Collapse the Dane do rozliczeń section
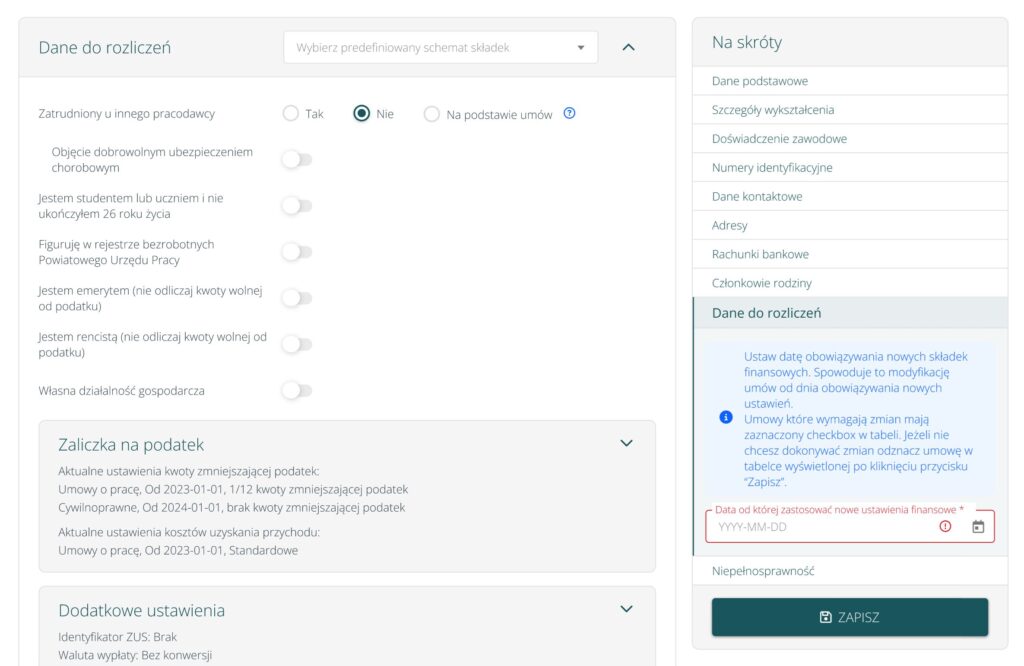1024x666 pixels. coord(628,47)
